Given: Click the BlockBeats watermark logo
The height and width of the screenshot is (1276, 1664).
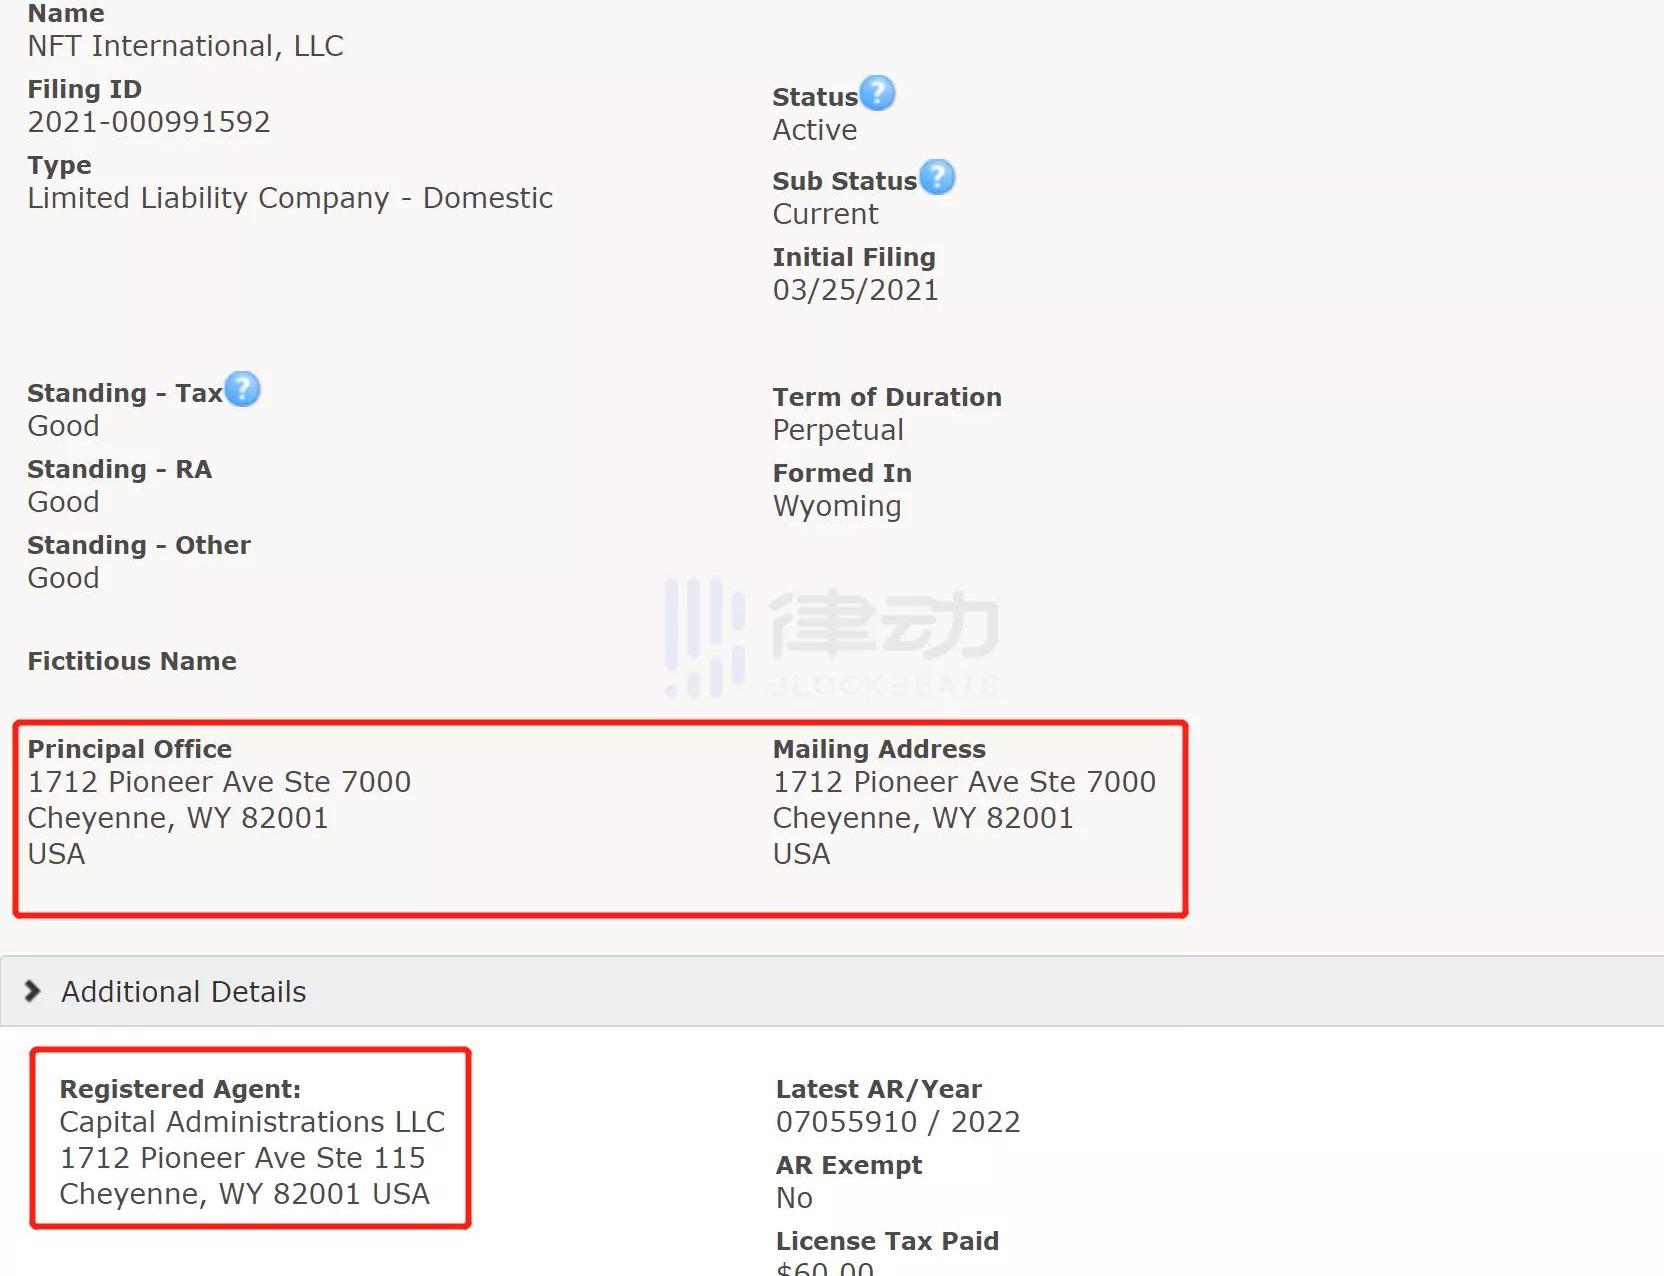Looking at the screenshot, I should pyautogui.click(x=832, y=637).
